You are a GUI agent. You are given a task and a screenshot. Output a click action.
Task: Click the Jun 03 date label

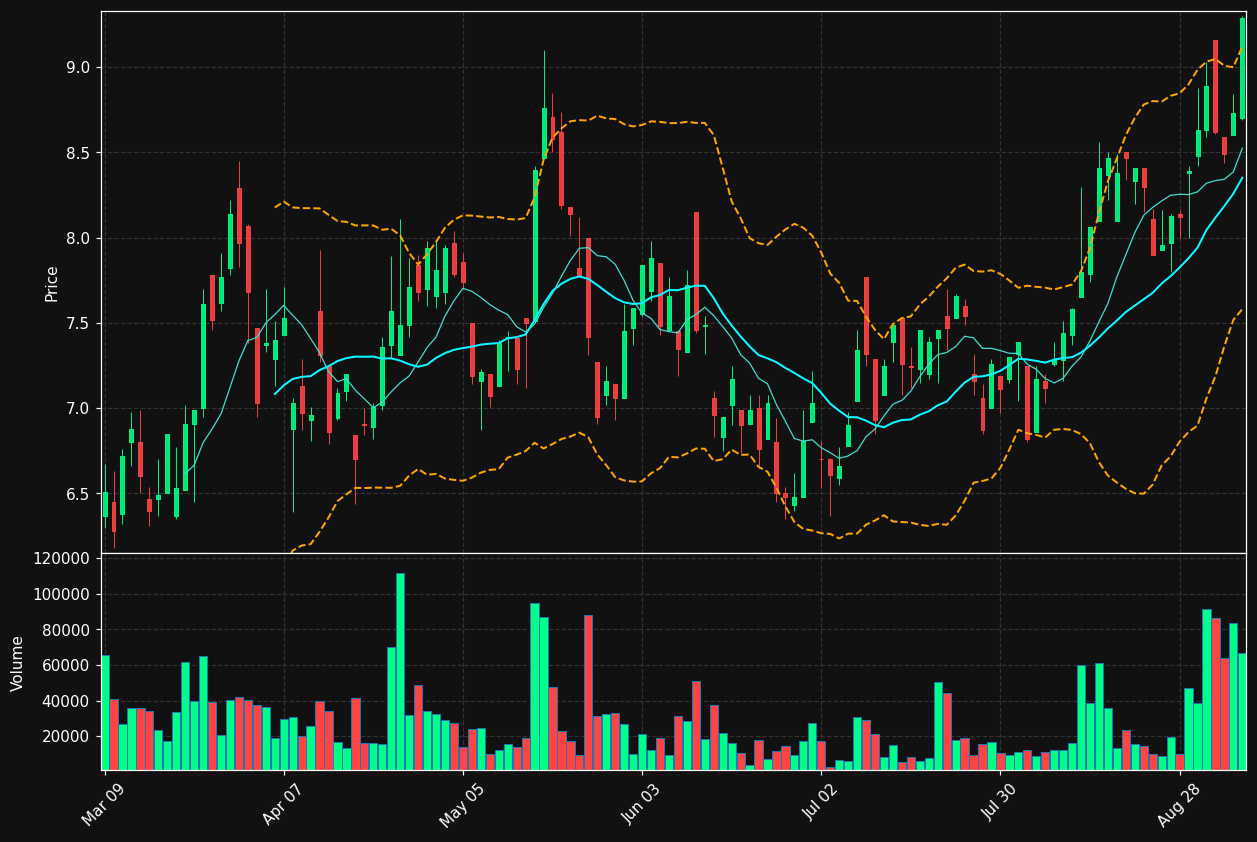pos(640,804)
